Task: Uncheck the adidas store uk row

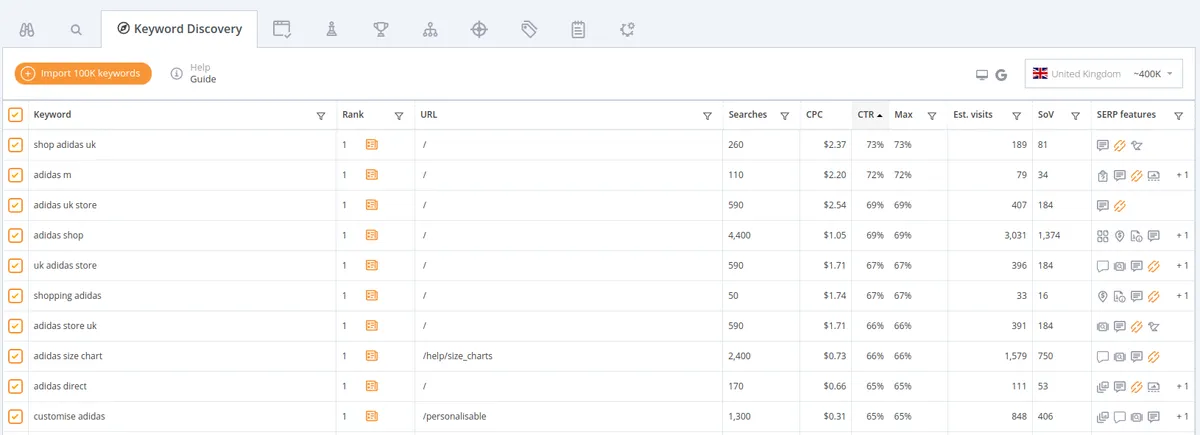Action: (15, 325)
